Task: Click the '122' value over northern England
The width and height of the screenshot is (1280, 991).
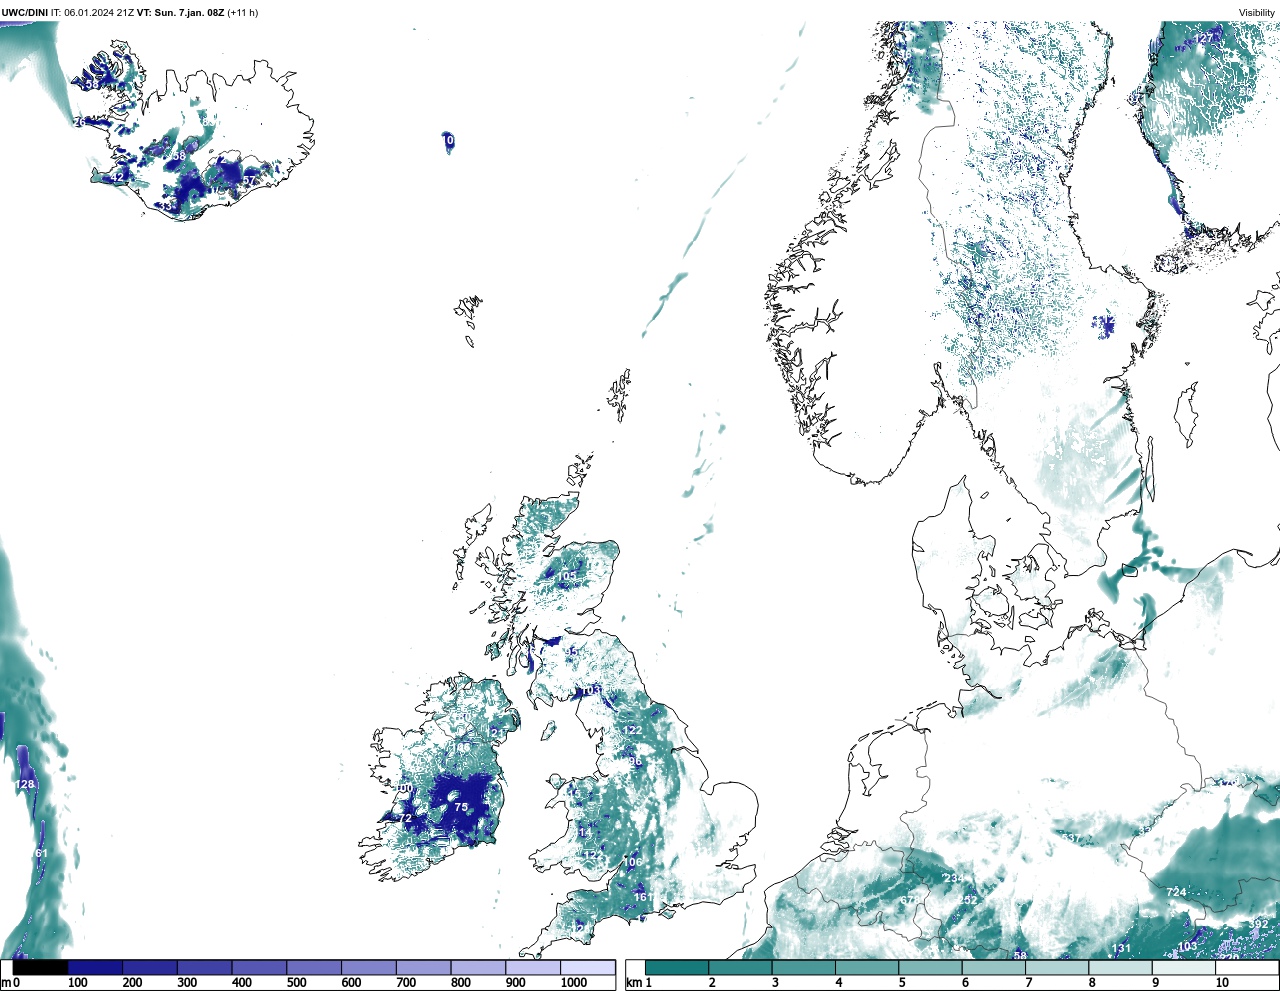Action: click(633, 731)
